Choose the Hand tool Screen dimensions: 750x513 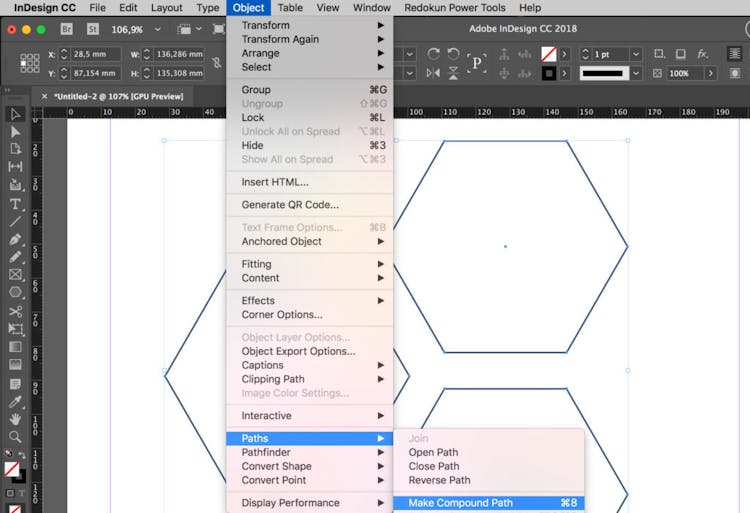coord(15,420)
